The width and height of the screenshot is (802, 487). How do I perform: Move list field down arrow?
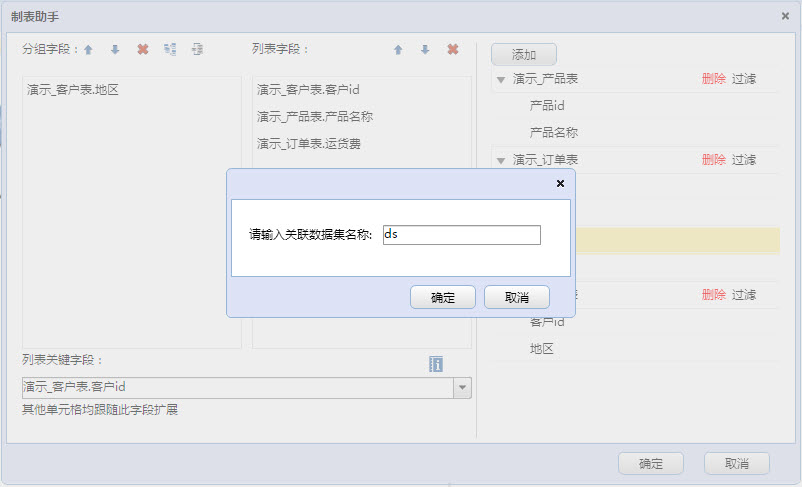[x=425, y=49]
